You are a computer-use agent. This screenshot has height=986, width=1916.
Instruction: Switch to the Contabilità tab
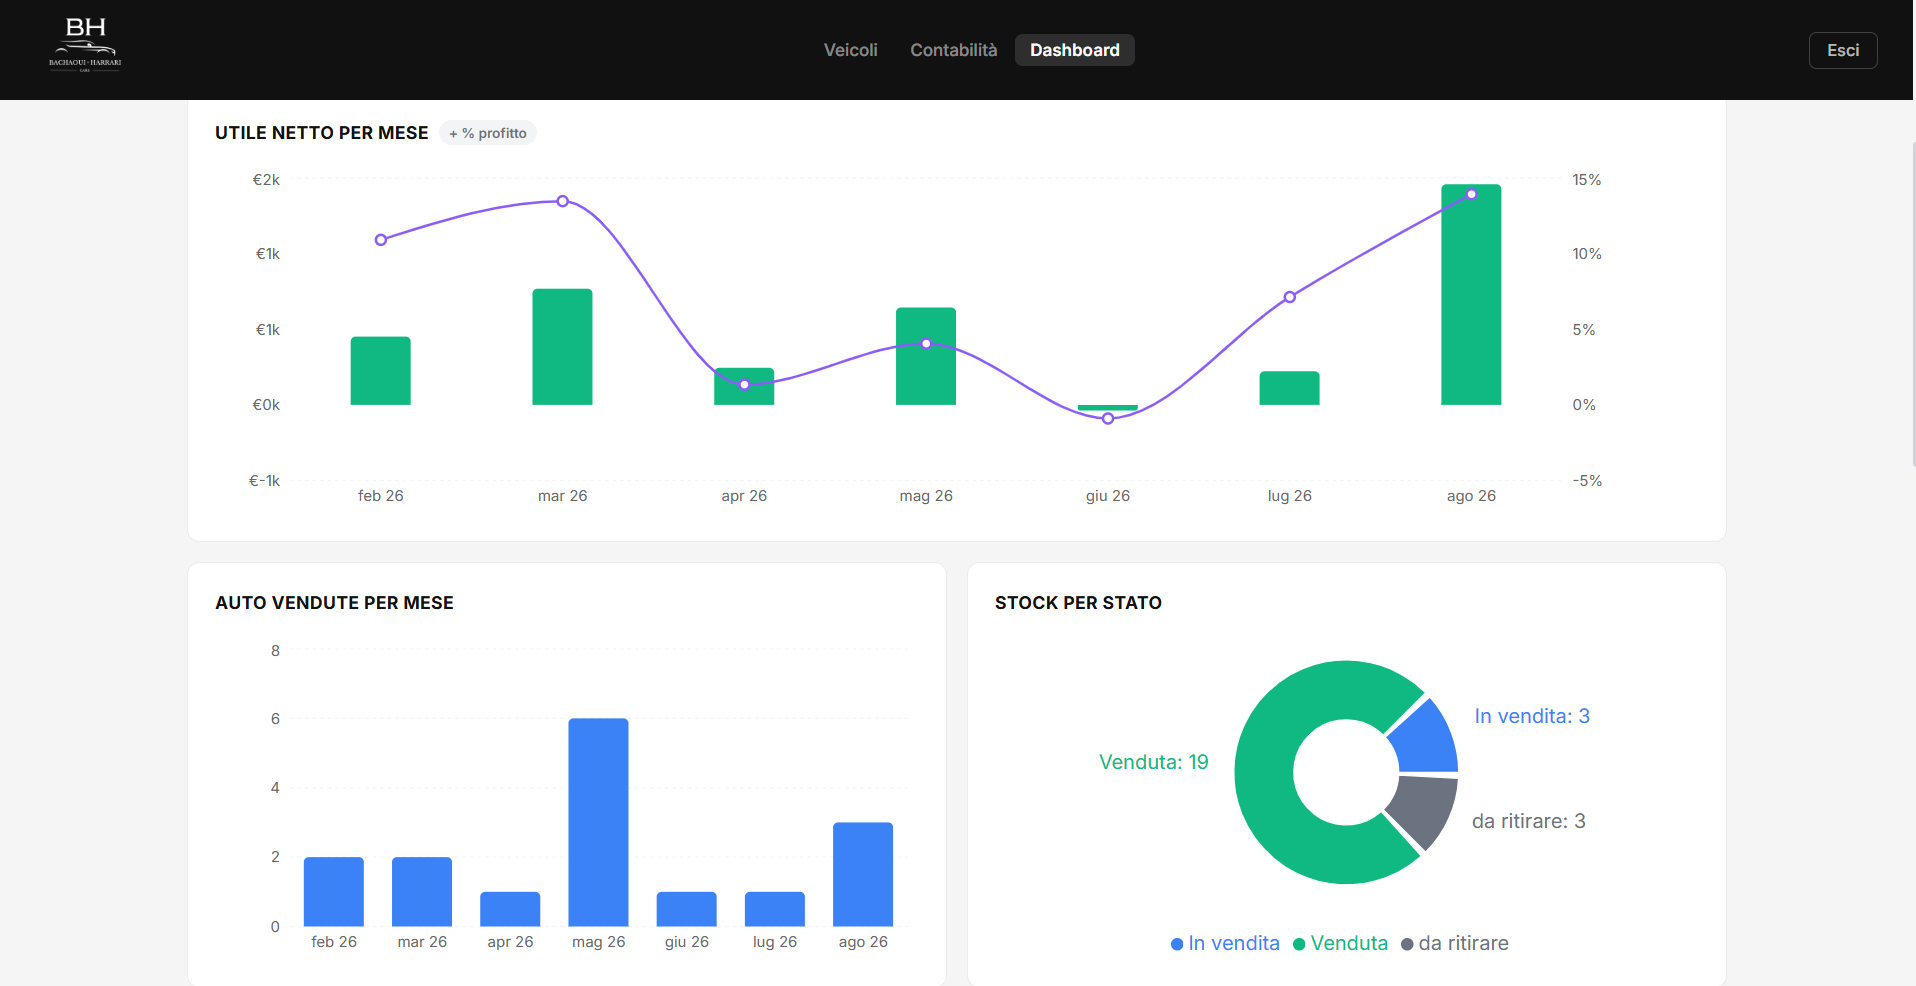click(x=953, y=50)
